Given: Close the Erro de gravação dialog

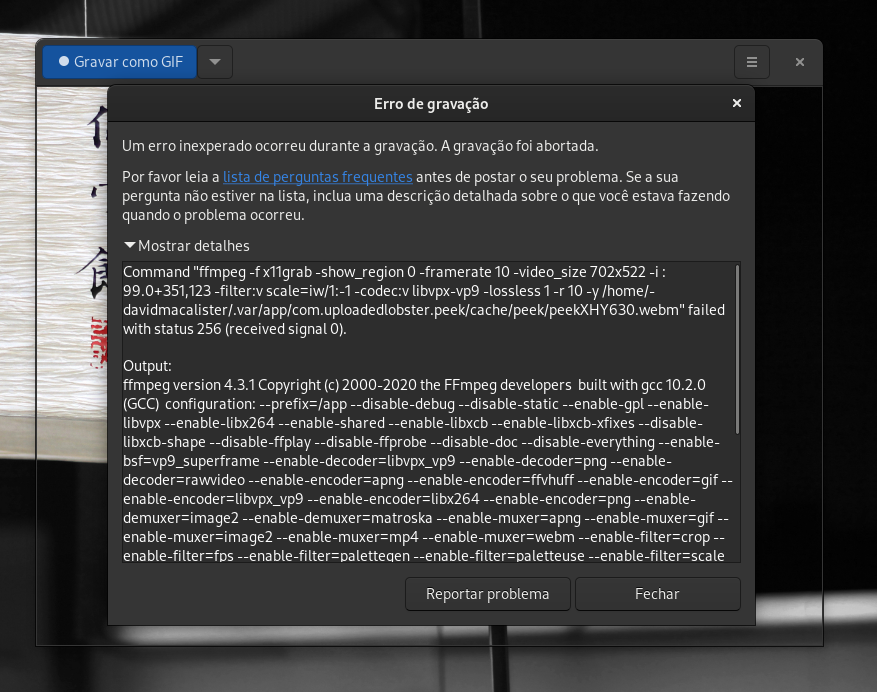Looking at the screenshot, I should (737, 103).
